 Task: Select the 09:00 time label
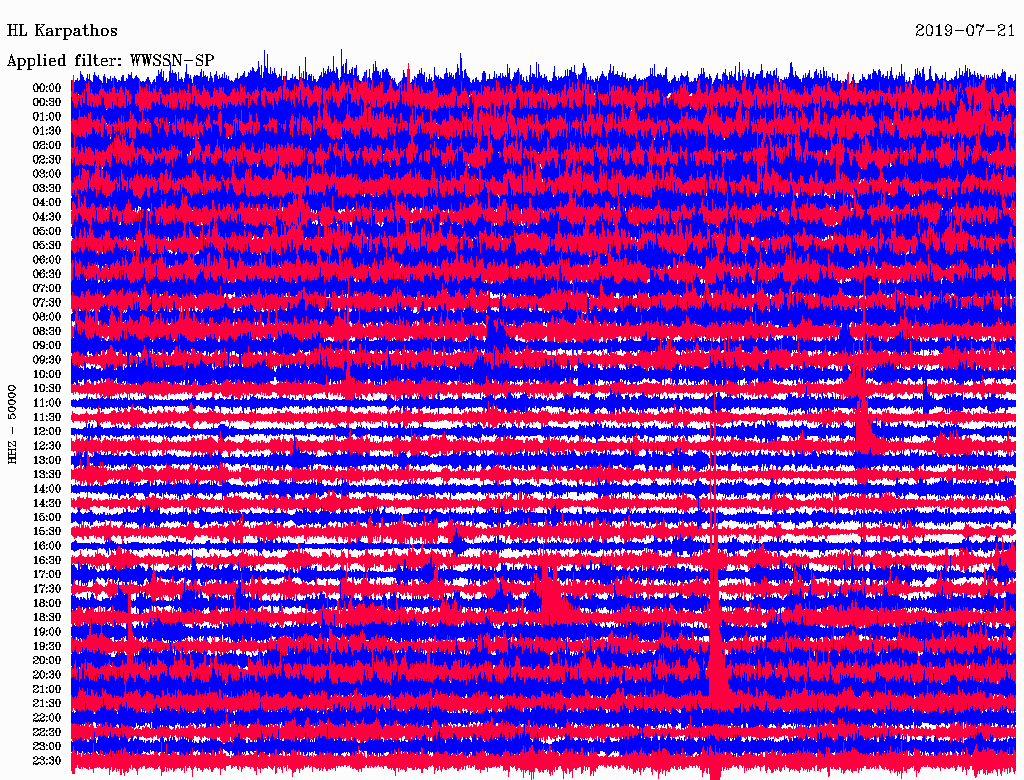[x=47, y=346]
